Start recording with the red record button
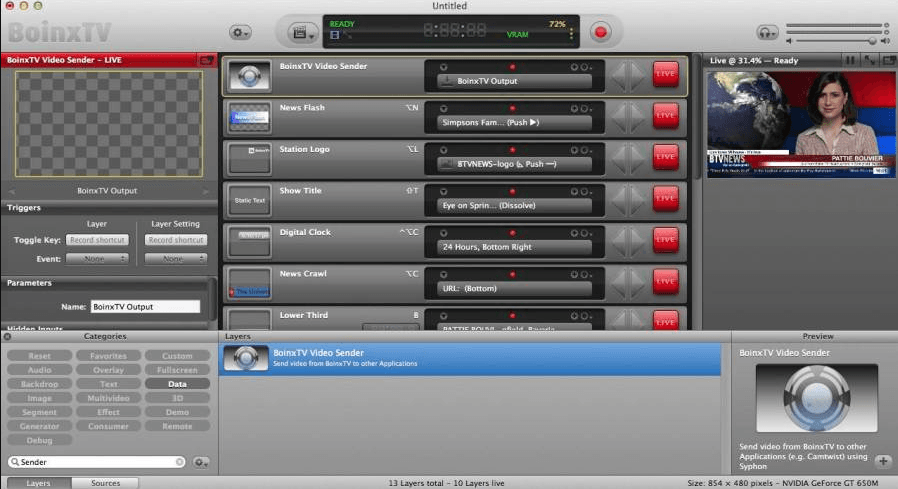The width and height of the screenshot is (898, 489). [x=600, y=32]
